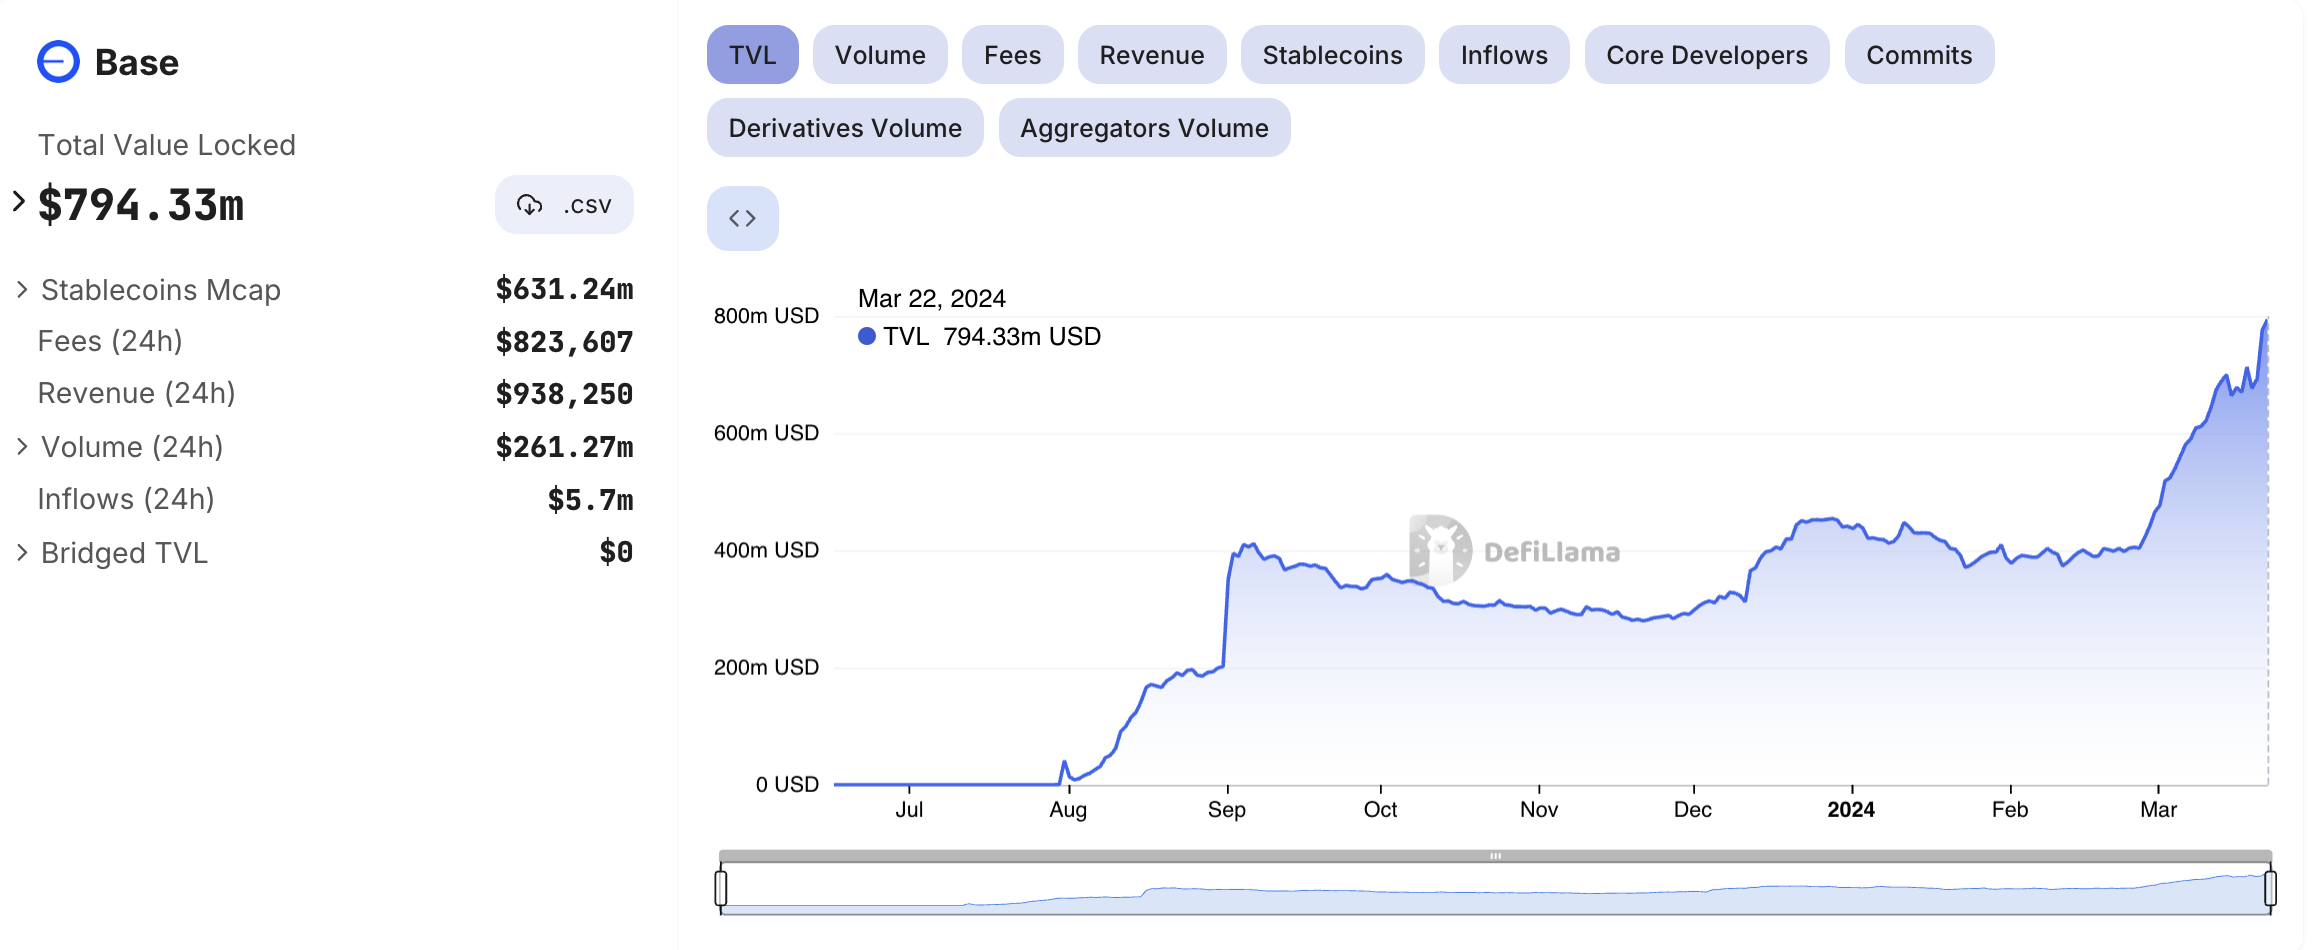This screenshot has height=950, width=2314.
Task: Click the Base chain title
Action: [x=137, y=62]
